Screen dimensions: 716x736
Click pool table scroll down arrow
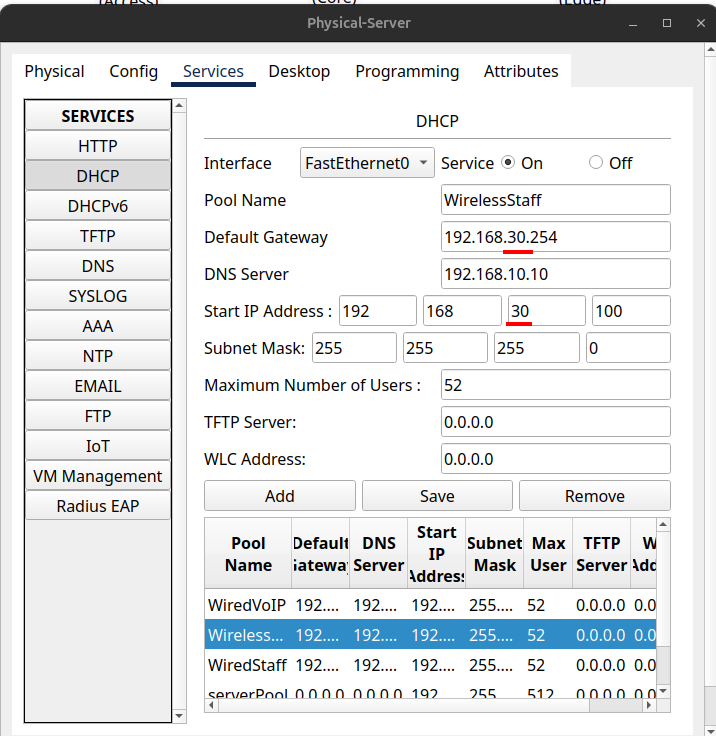[663, 690]
